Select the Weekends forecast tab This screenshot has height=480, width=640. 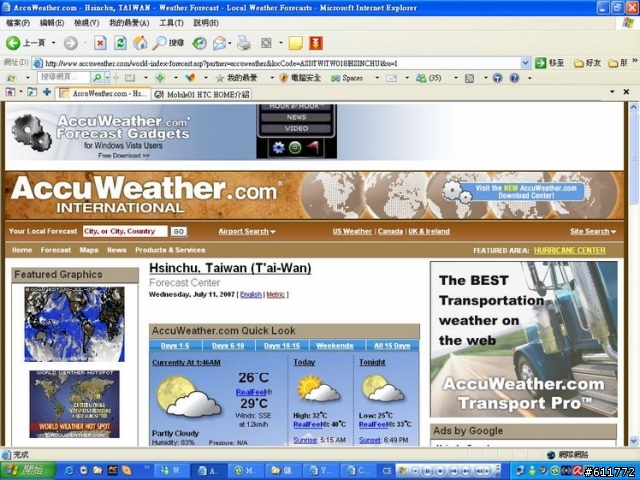pyautogui.click(x=335, y=346)
